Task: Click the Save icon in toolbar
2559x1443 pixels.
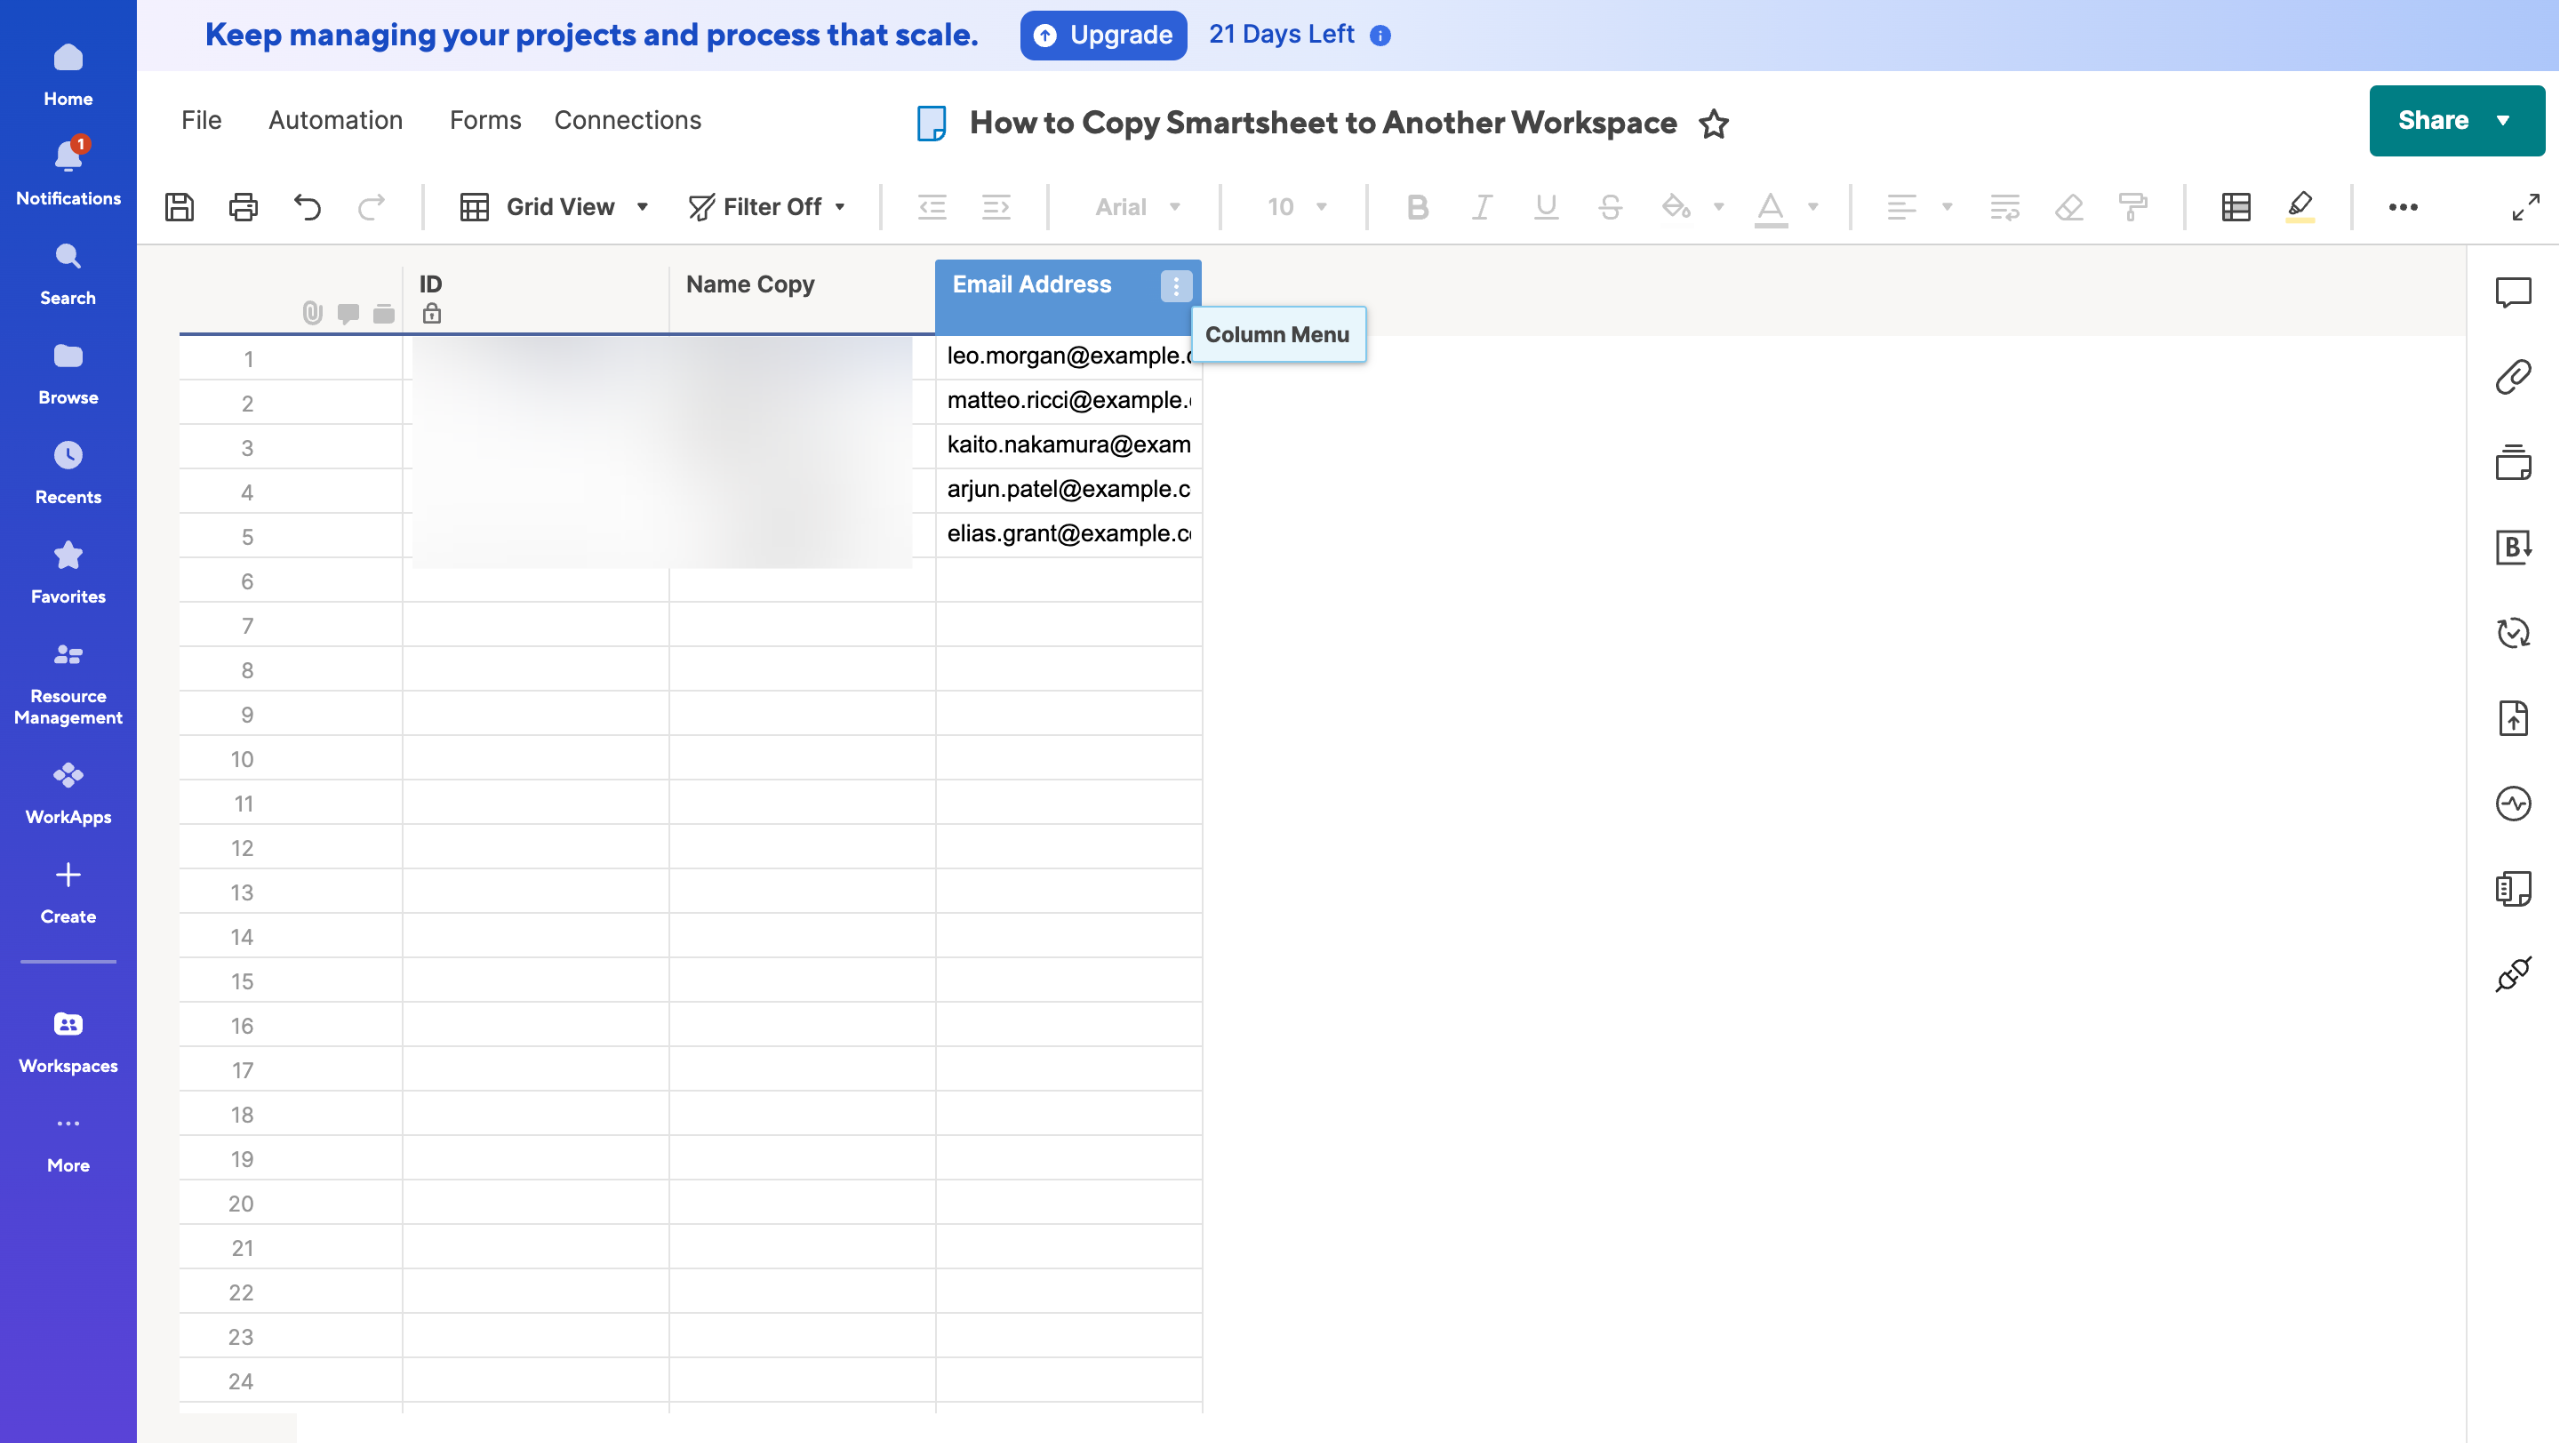Action: point(179,207)
